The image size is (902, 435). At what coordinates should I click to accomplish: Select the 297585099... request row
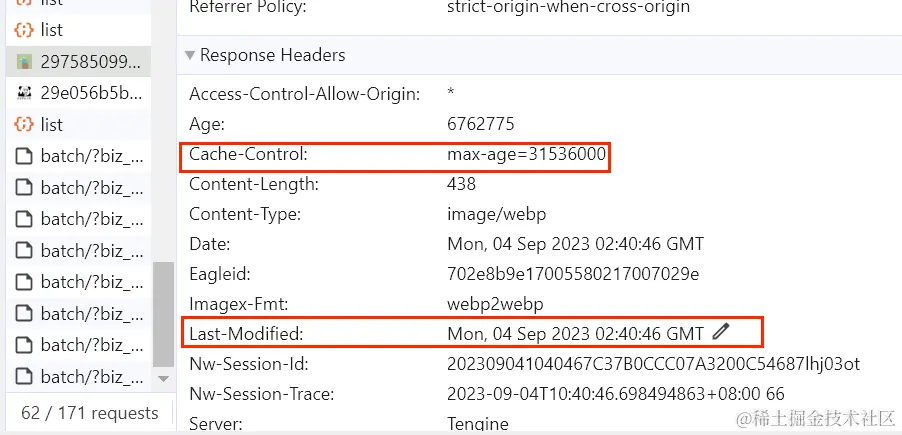78,62
